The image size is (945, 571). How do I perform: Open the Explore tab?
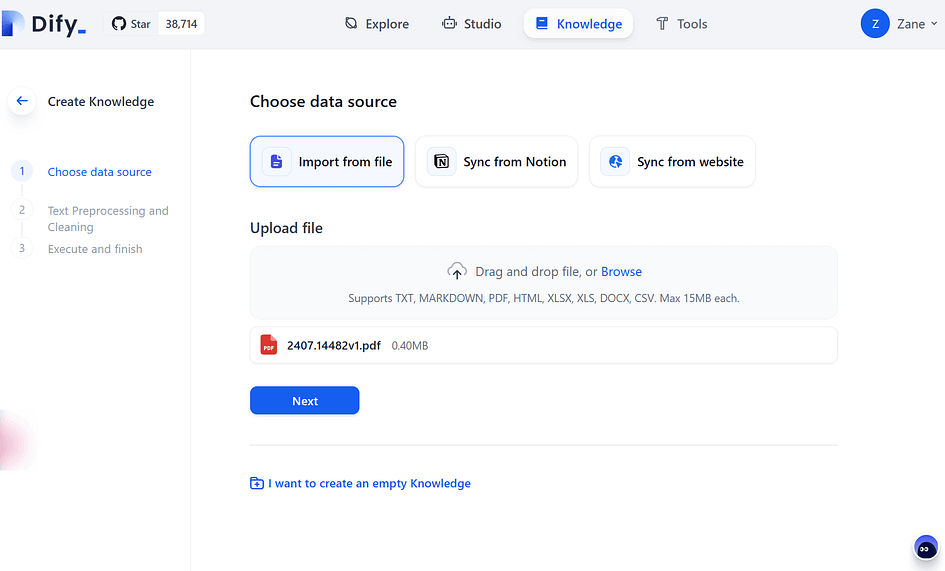point(377,24)
